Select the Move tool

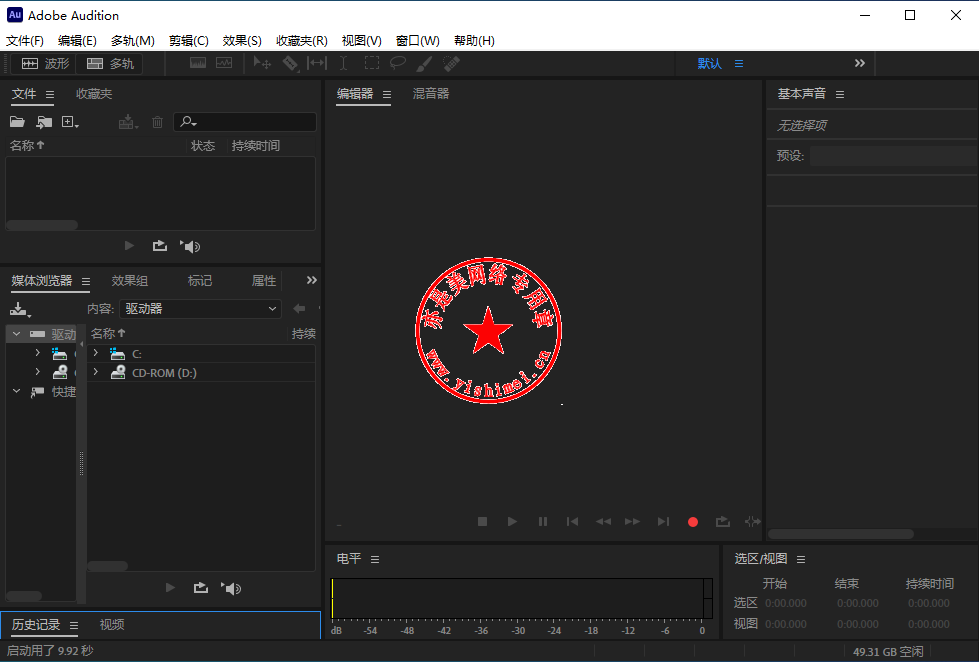(262, 63)
